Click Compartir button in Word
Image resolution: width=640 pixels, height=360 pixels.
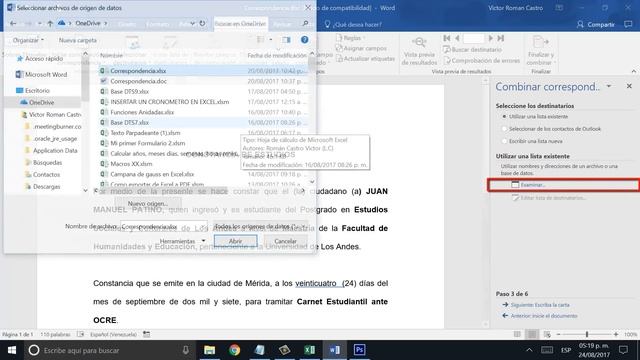tap(596, 24)
